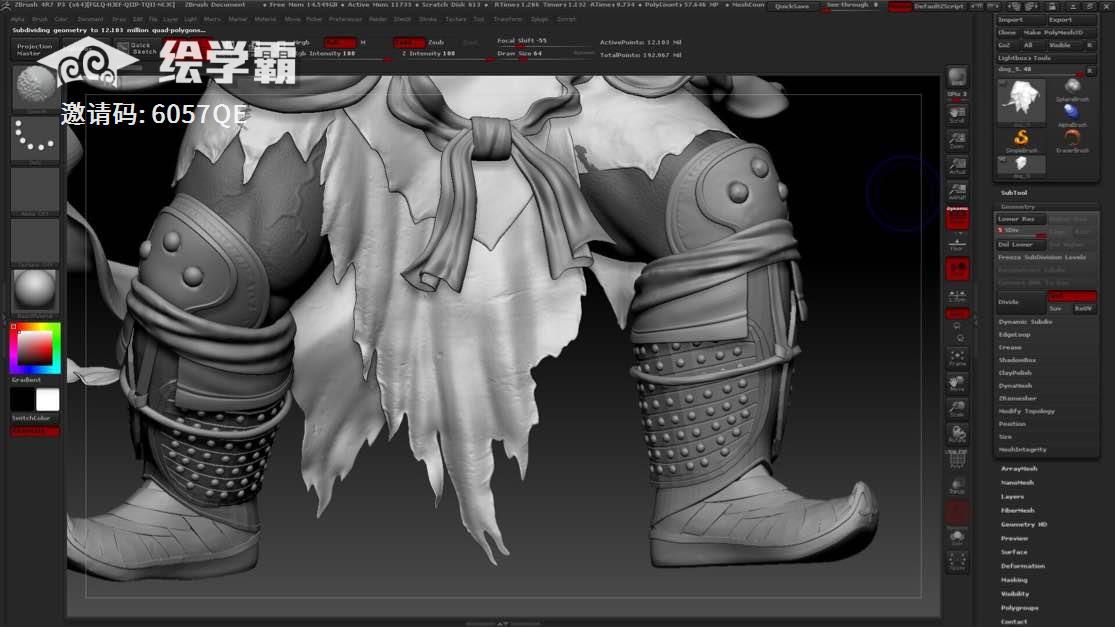Image resolution: width=1115 pixels, height=627 pixels.
Task: Select the SphereBrush tool icon
Action: coord(1072,89)
